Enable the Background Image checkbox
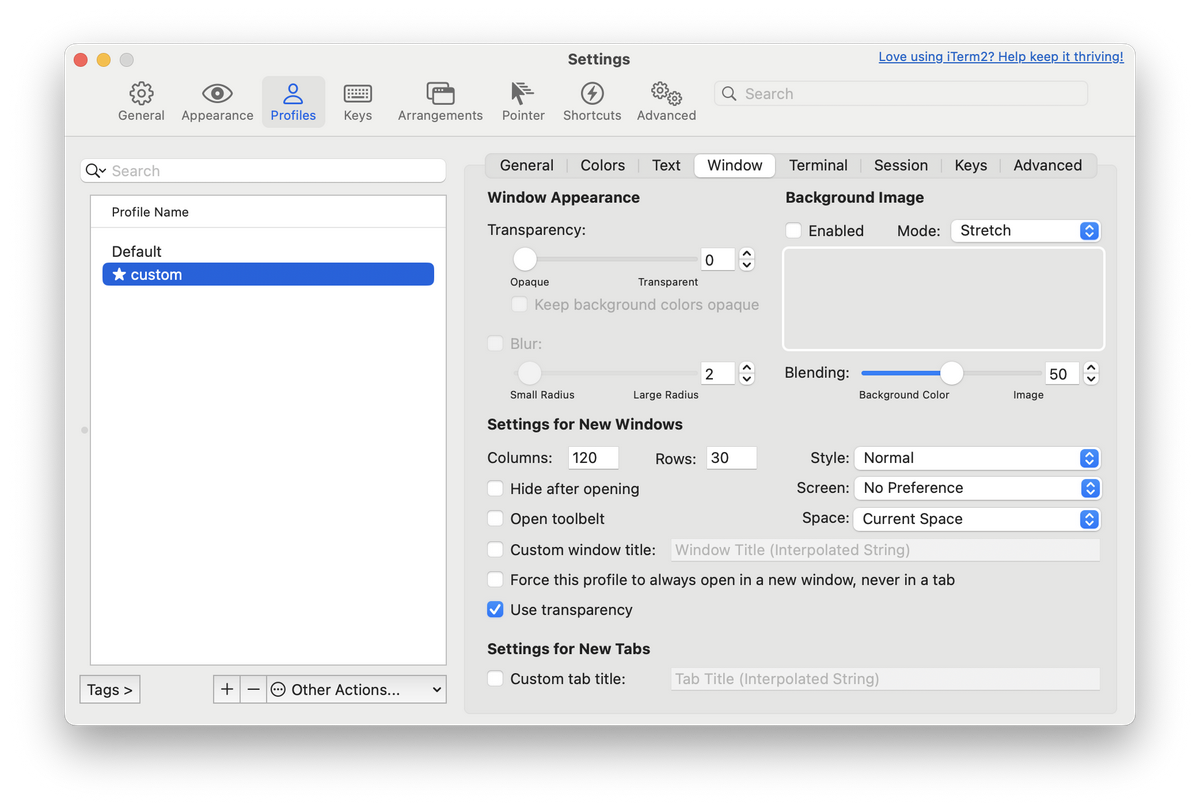This screenshot has width=1200, height=811. click(x=794, y=231)
